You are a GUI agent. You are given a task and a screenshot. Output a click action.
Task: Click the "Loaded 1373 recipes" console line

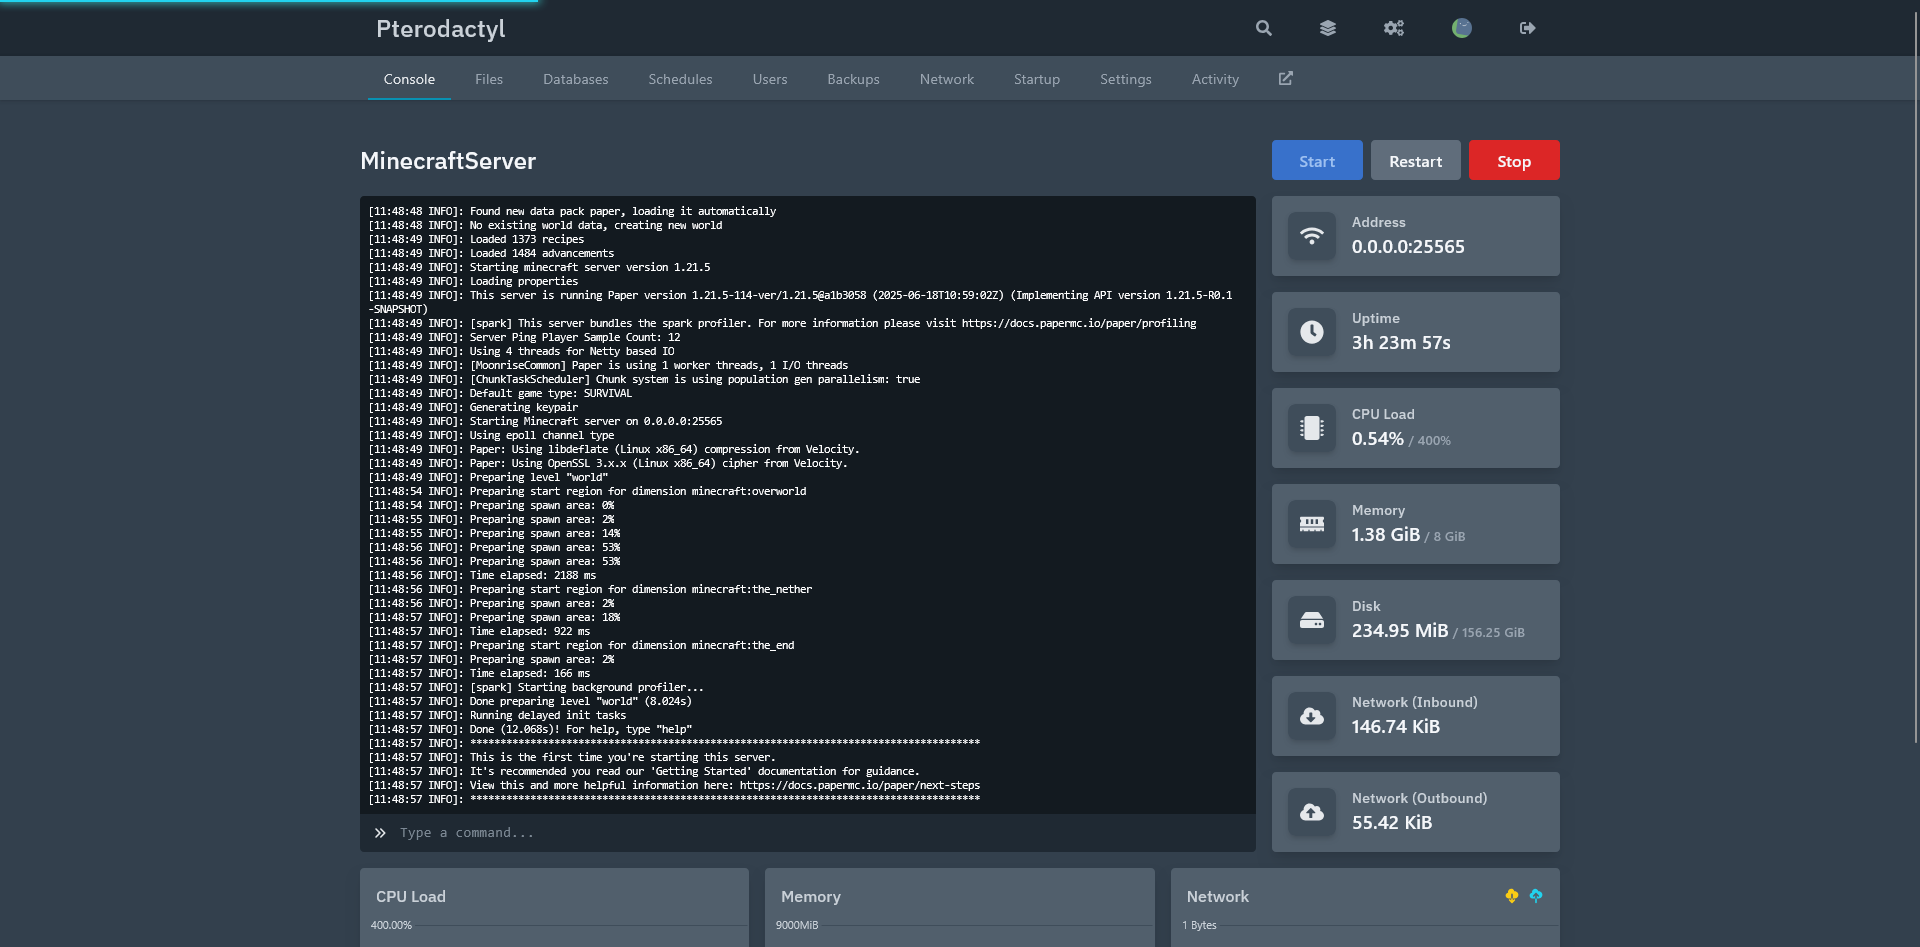(476, 239)
